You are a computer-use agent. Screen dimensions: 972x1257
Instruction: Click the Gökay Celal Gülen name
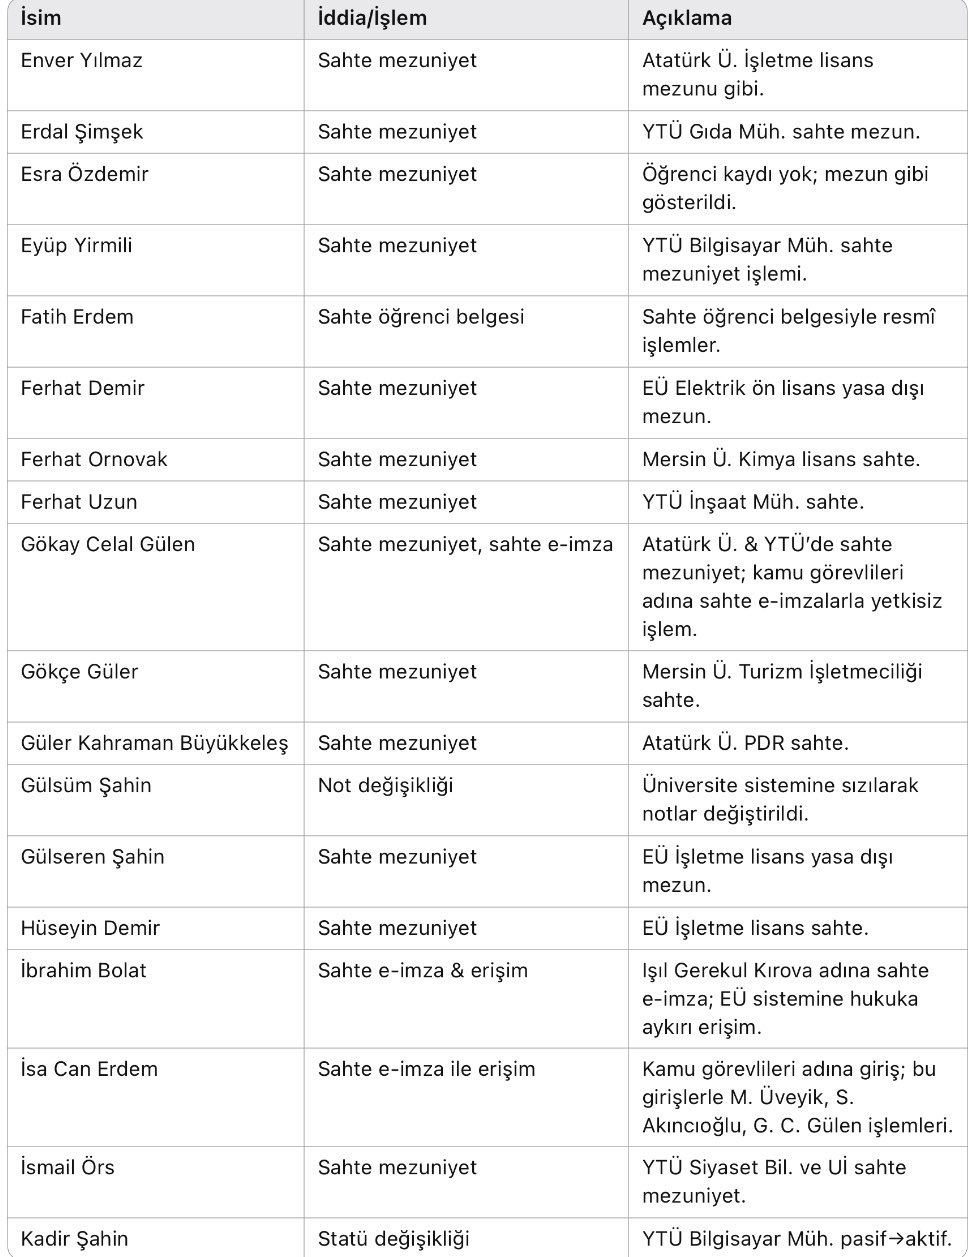point(108,545)
